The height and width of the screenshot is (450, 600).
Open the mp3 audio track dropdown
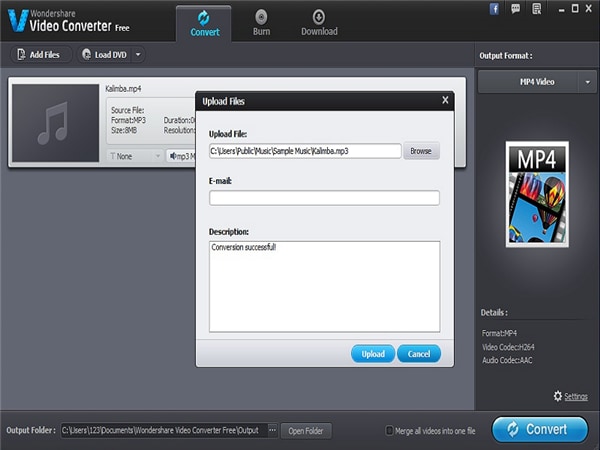[181, 156]
